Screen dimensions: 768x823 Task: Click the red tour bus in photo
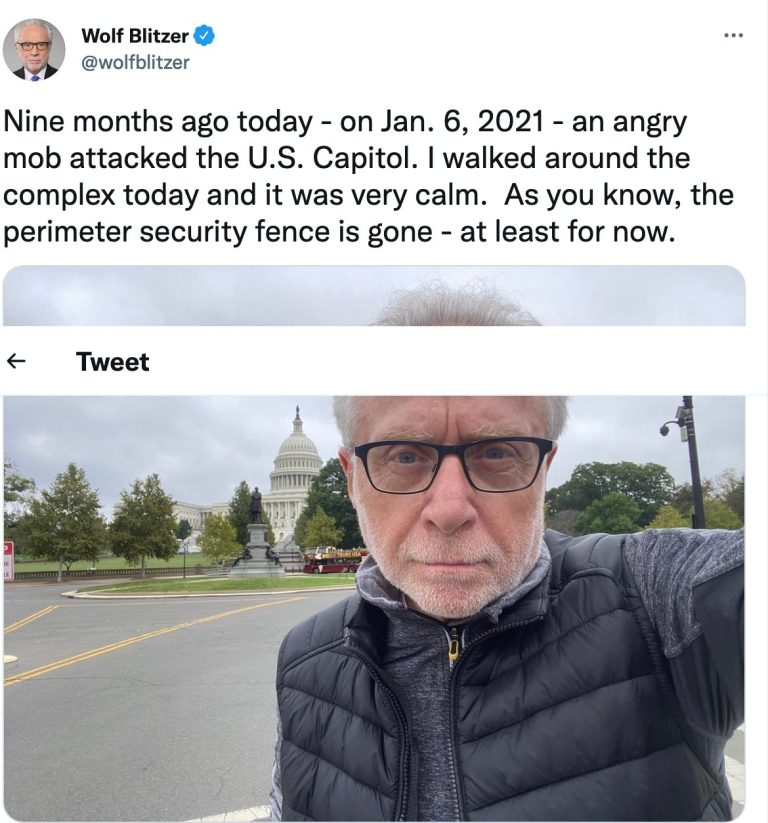point(334,560)
